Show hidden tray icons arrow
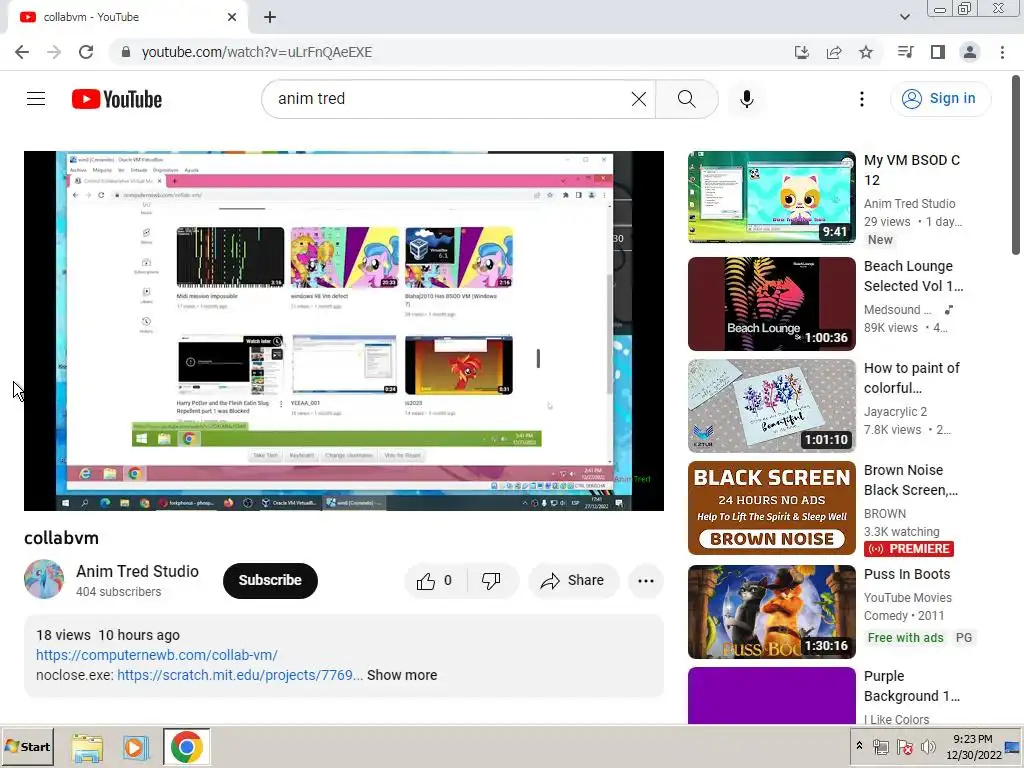Image resolution: width=1024 pixels, height=768 pixels. click(x=859, y=746)
